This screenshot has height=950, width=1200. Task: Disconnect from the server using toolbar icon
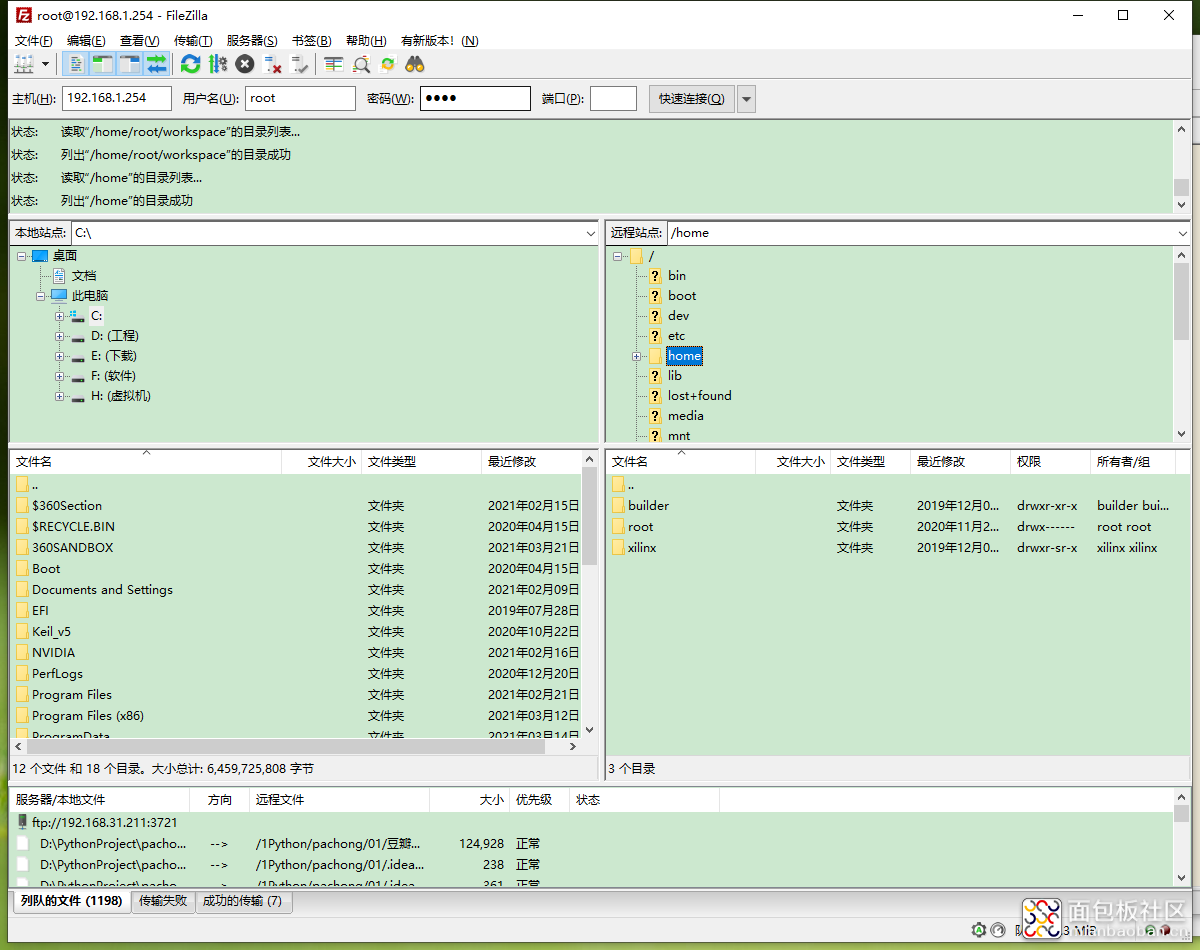coord(272,64)
